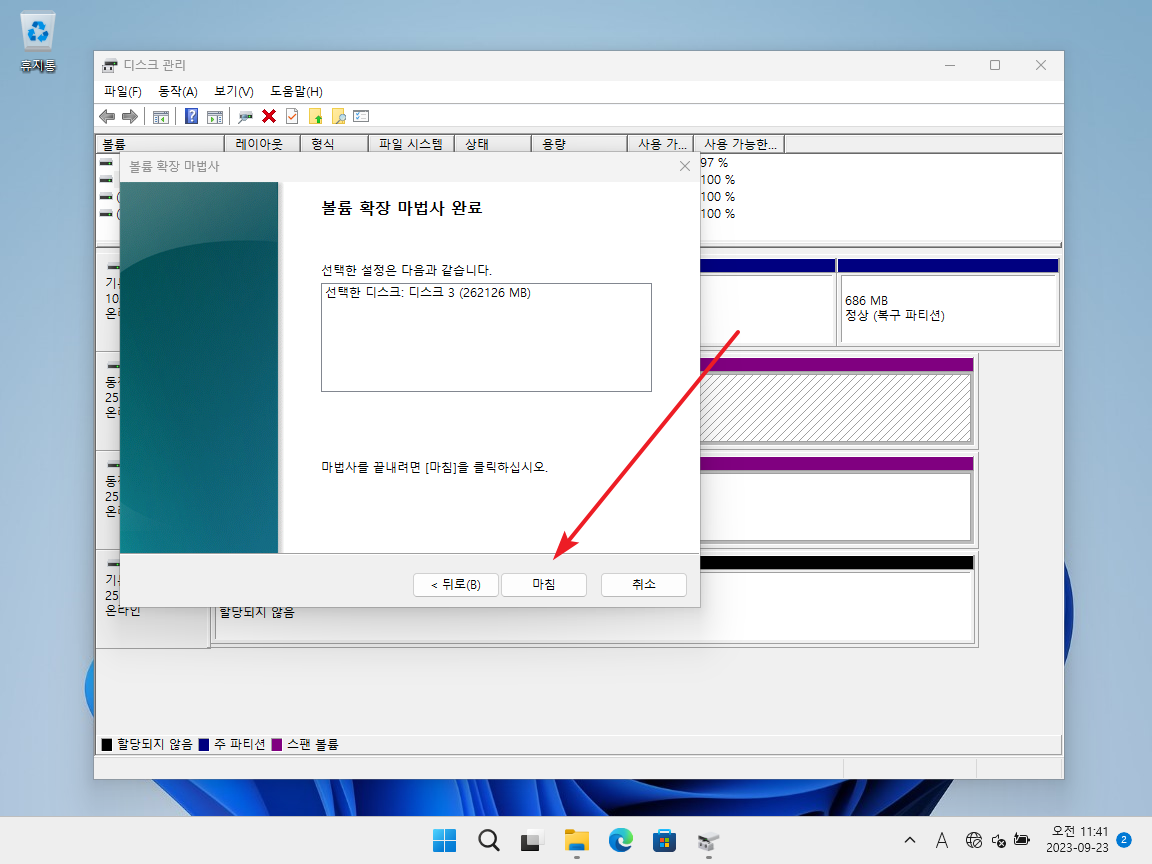Click the 취소 button in the wizard

(x=644, y=584)
